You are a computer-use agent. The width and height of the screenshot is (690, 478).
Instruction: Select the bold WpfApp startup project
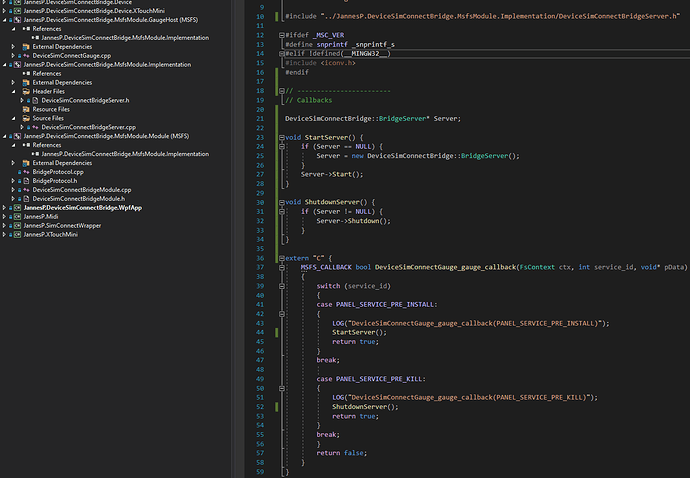pos(83,208)
